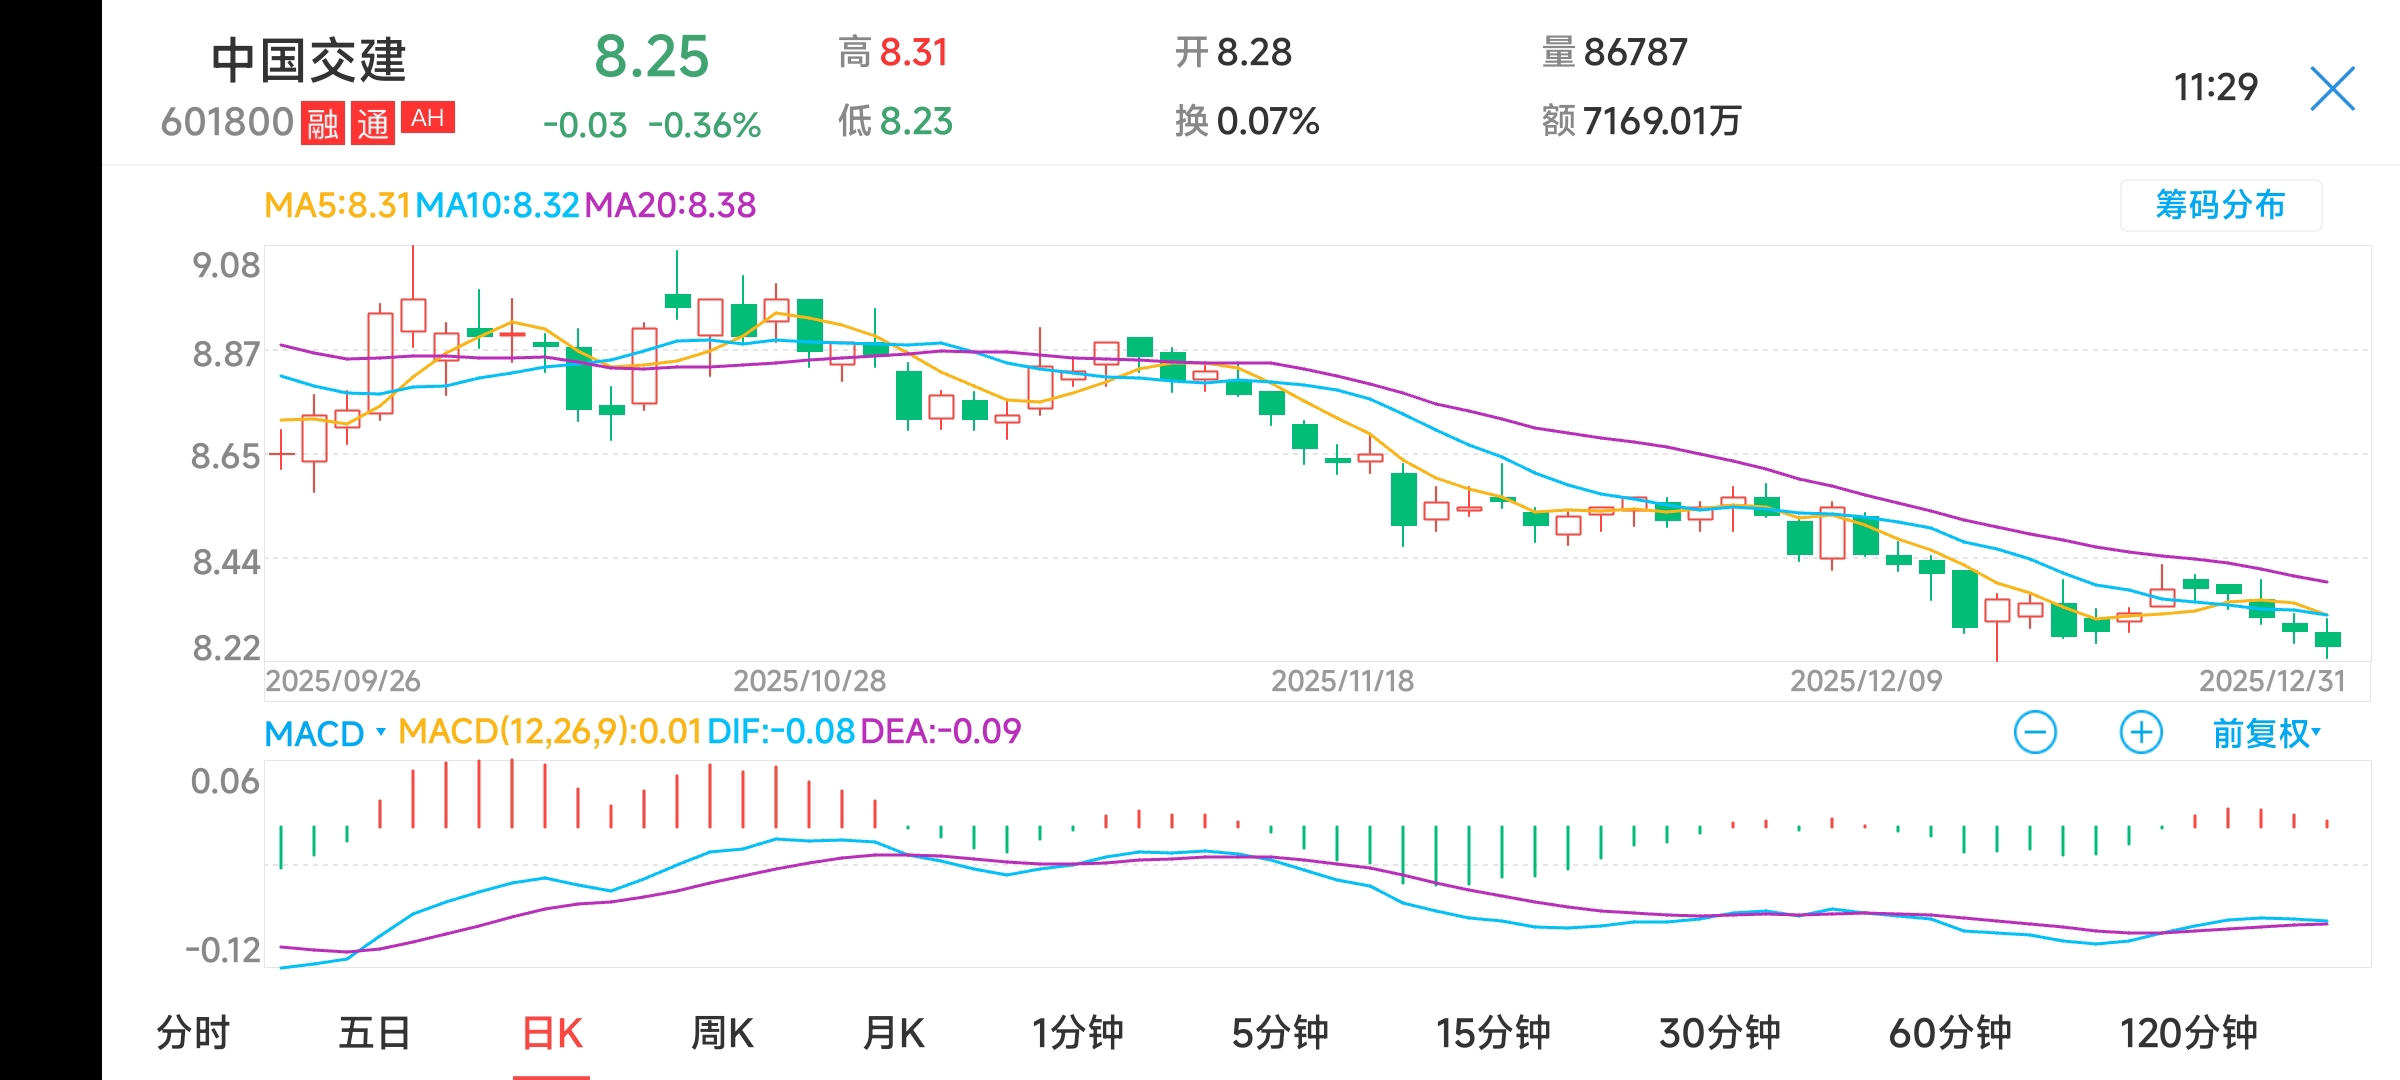The height and width of the screenshot is (1080, 2400).
Task: Switch to the 五日 tab
Action: 374,1032
